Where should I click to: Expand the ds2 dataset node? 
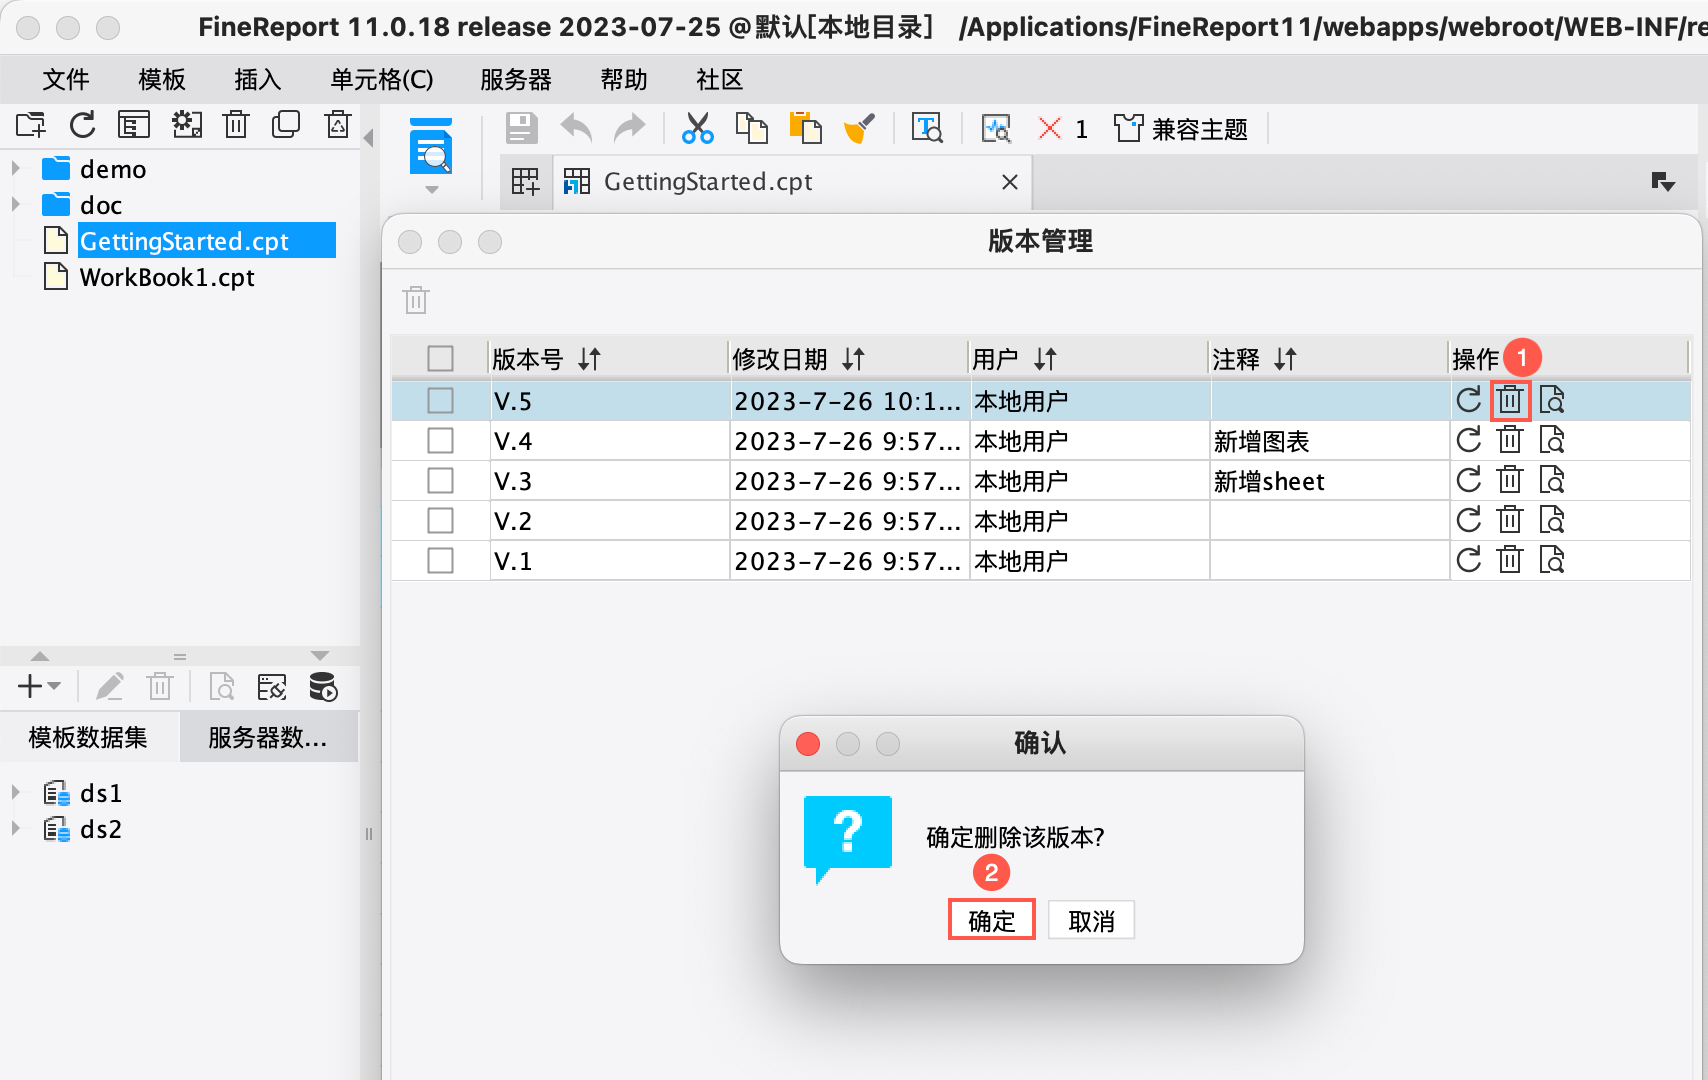pyautogui.click(x=16, y=828)
